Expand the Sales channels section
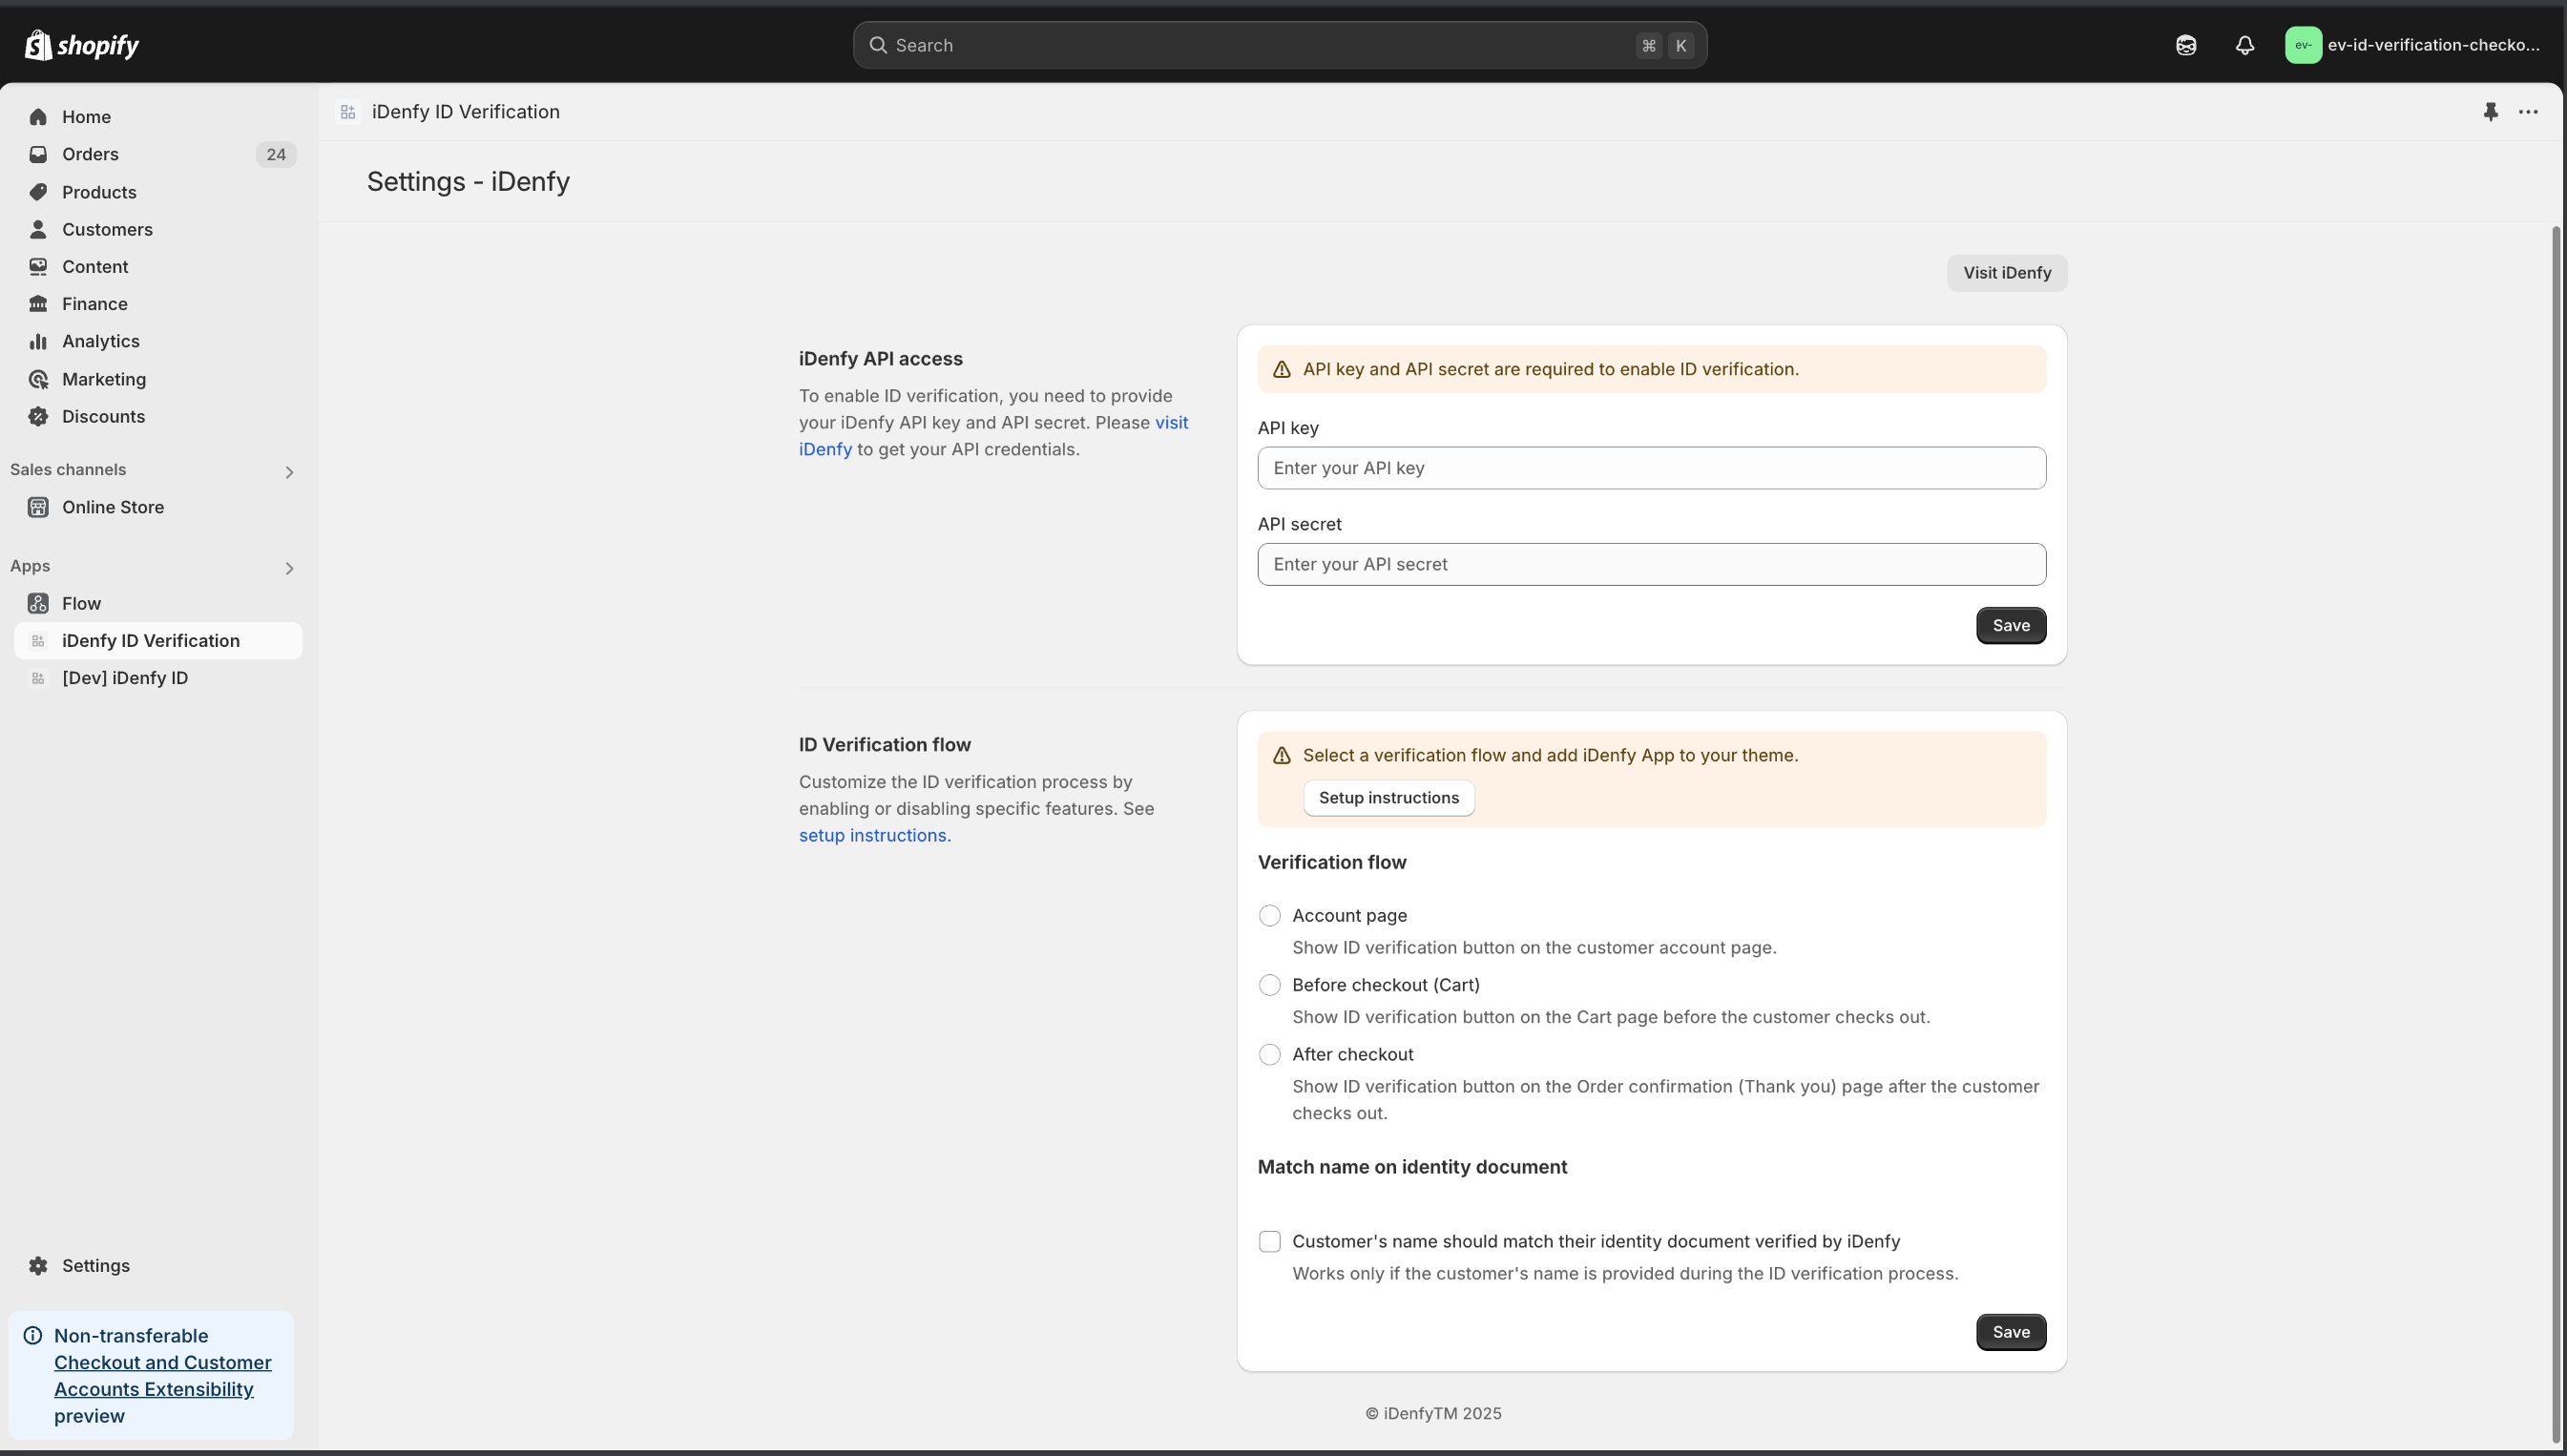The image size is (2567, 1456). tap(289, 471)
